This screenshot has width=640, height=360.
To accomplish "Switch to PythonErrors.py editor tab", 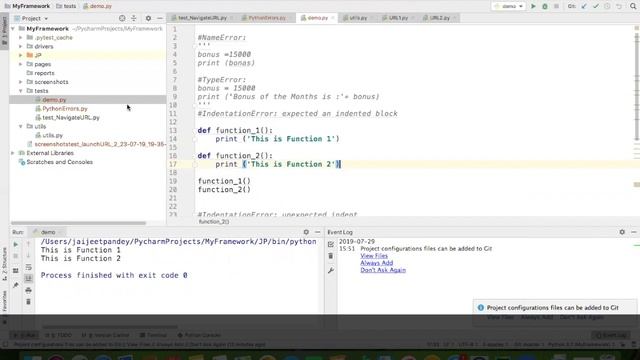I will tap(267, 18).
